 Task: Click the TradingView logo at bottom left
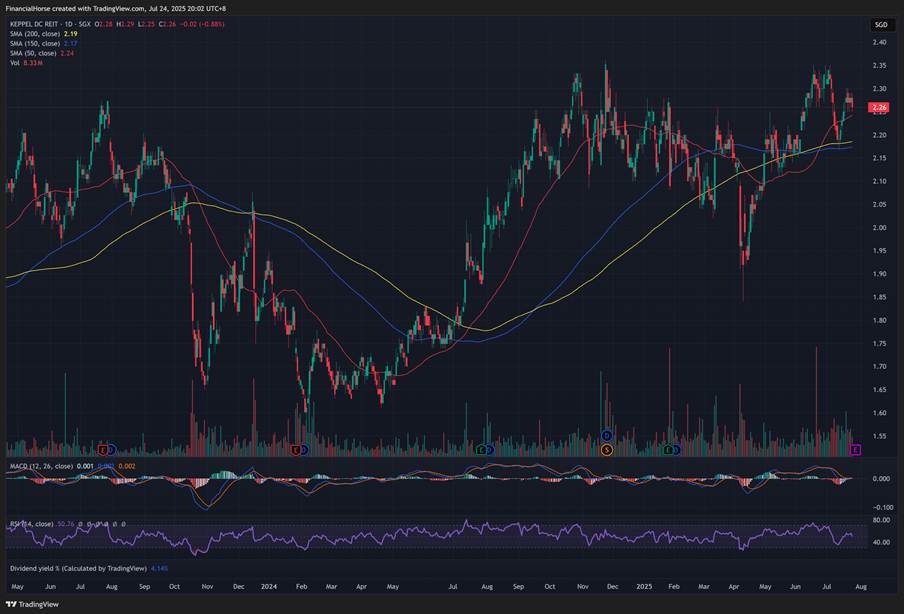32,604
